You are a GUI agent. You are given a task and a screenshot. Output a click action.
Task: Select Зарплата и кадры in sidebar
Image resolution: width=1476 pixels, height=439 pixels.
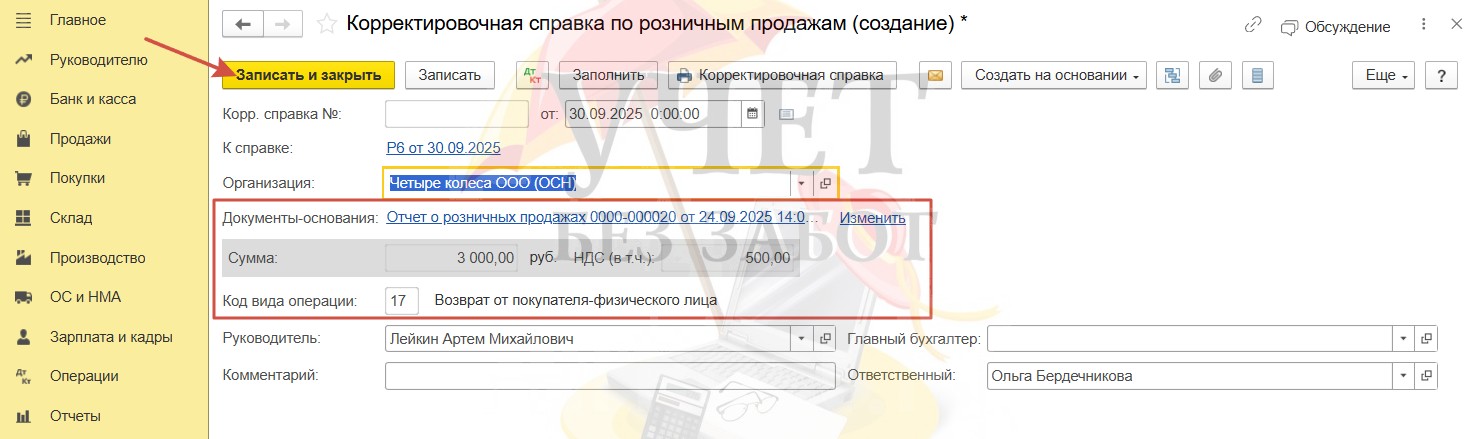pyautogui.click(x=111, y=337)
